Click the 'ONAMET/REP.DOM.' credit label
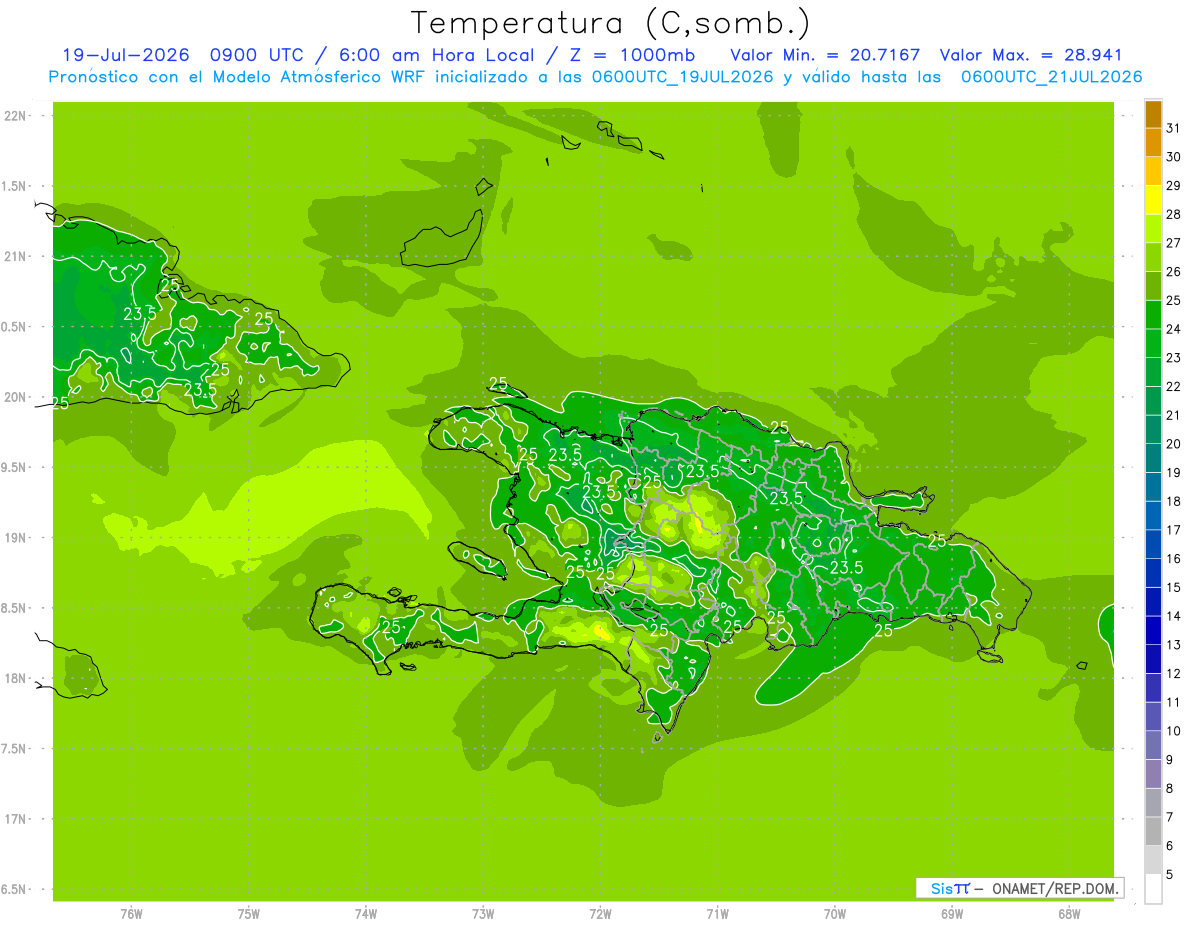 click(1055, 888)
